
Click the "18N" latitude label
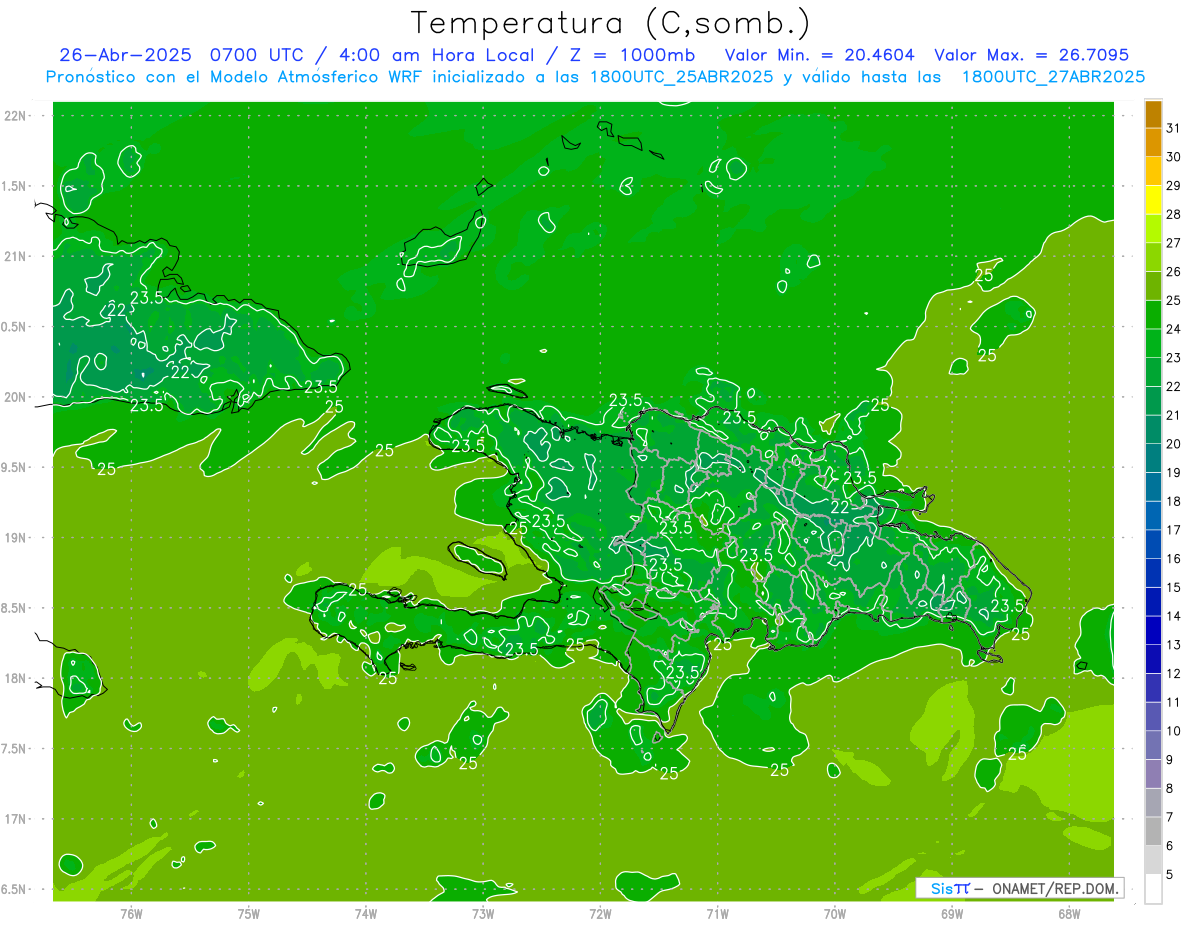pyautogui.click(x=17, y=678)
